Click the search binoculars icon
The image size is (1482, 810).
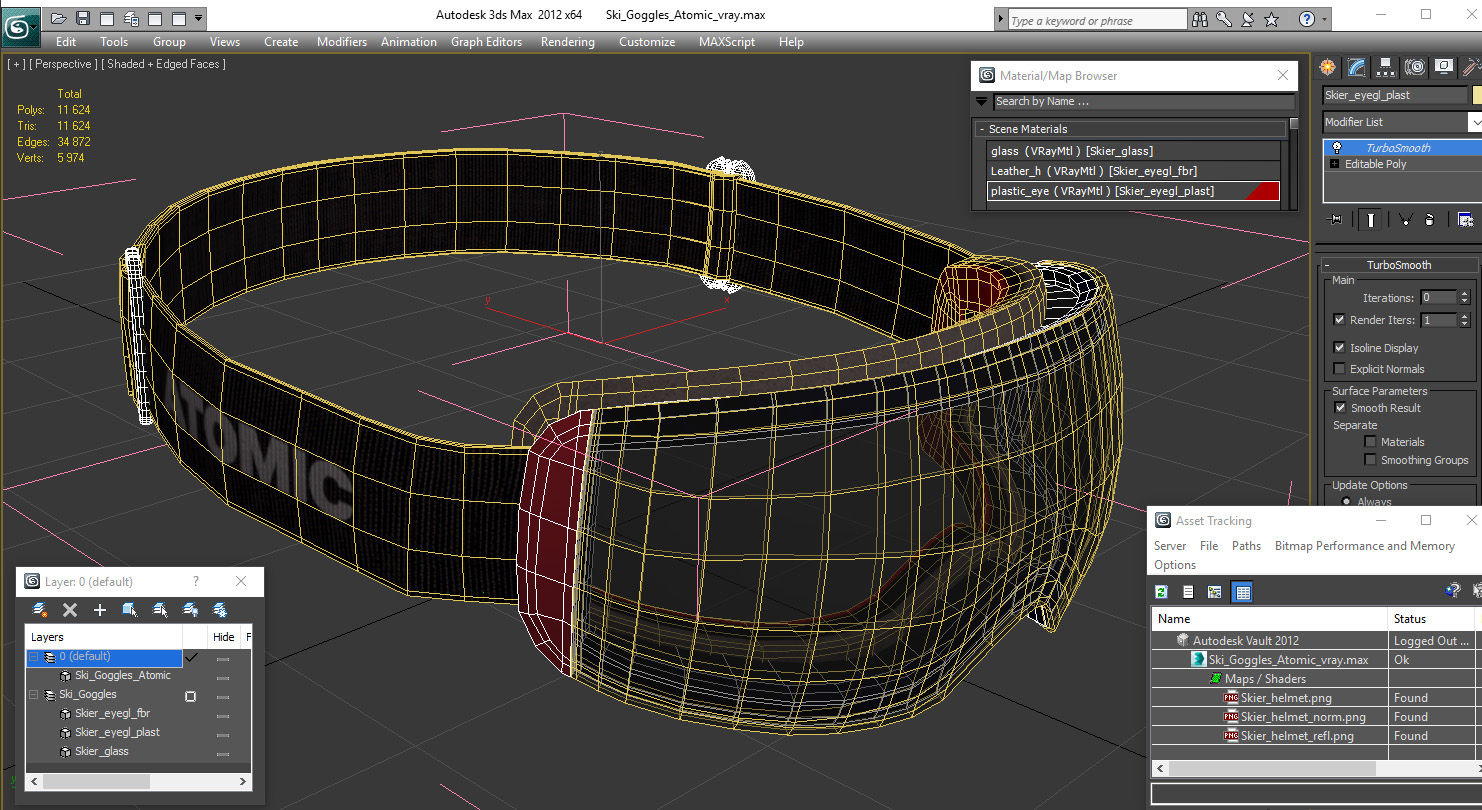tap(1201, 19)
